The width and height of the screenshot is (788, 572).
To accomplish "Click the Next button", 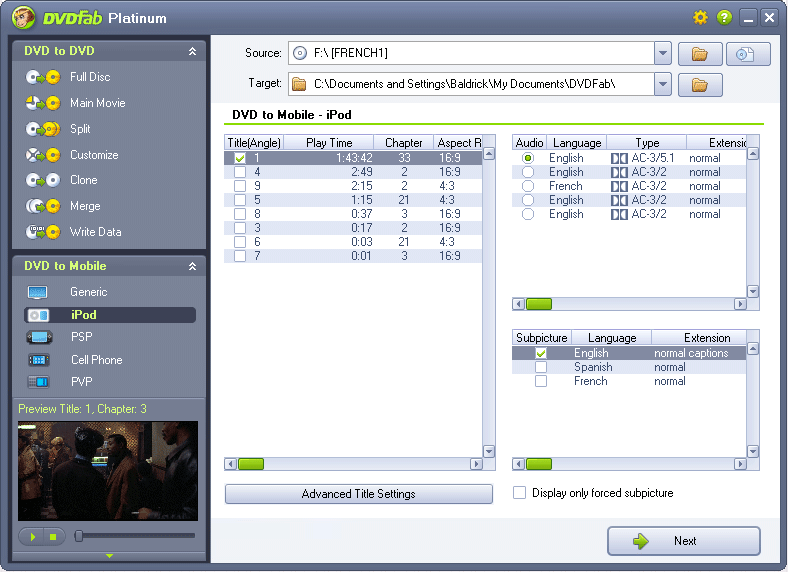I will (x=683, y=541).
